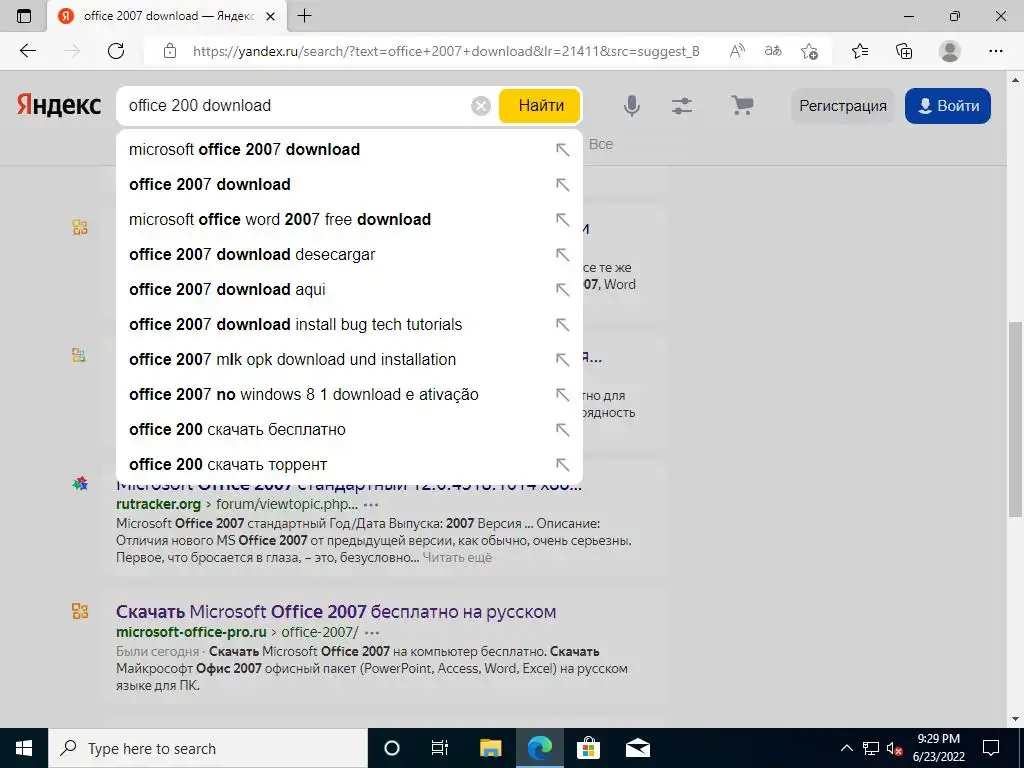
Task: Open the browser profile avatar
Action: pyautogui.click(x=950, y=51)
